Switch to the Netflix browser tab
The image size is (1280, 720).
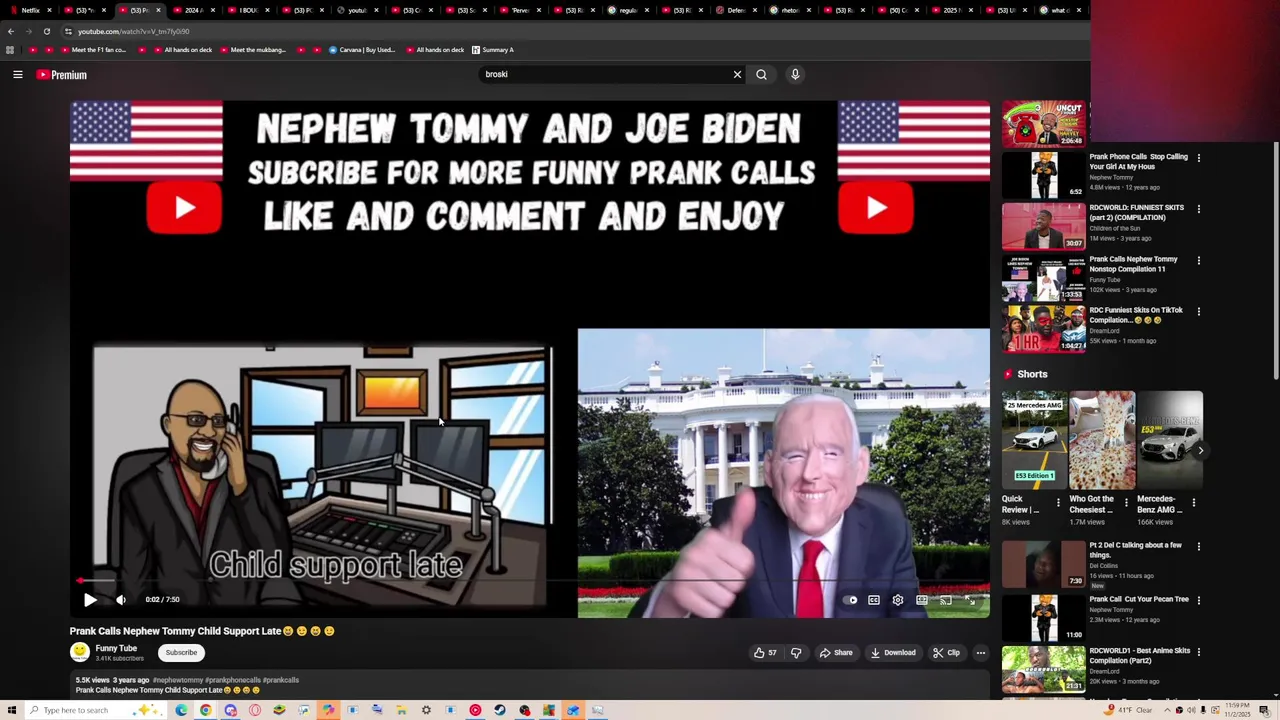coord(30,10)
